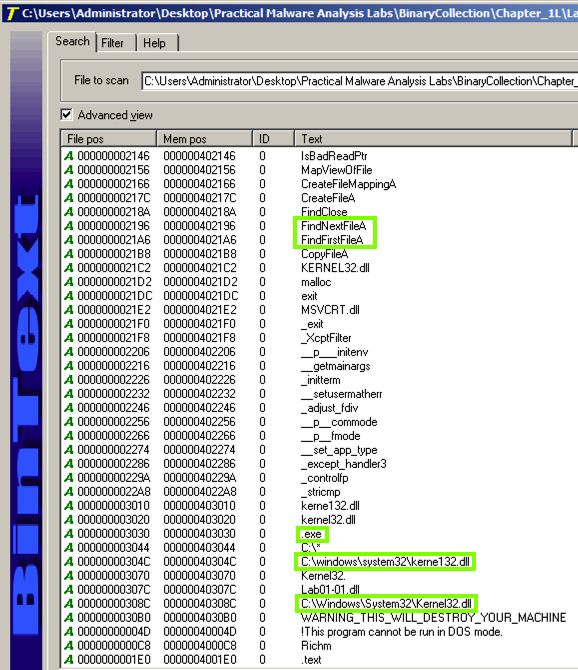Switch to the Filter tab
The image size is (578, 670).
(x=112, y=43)
